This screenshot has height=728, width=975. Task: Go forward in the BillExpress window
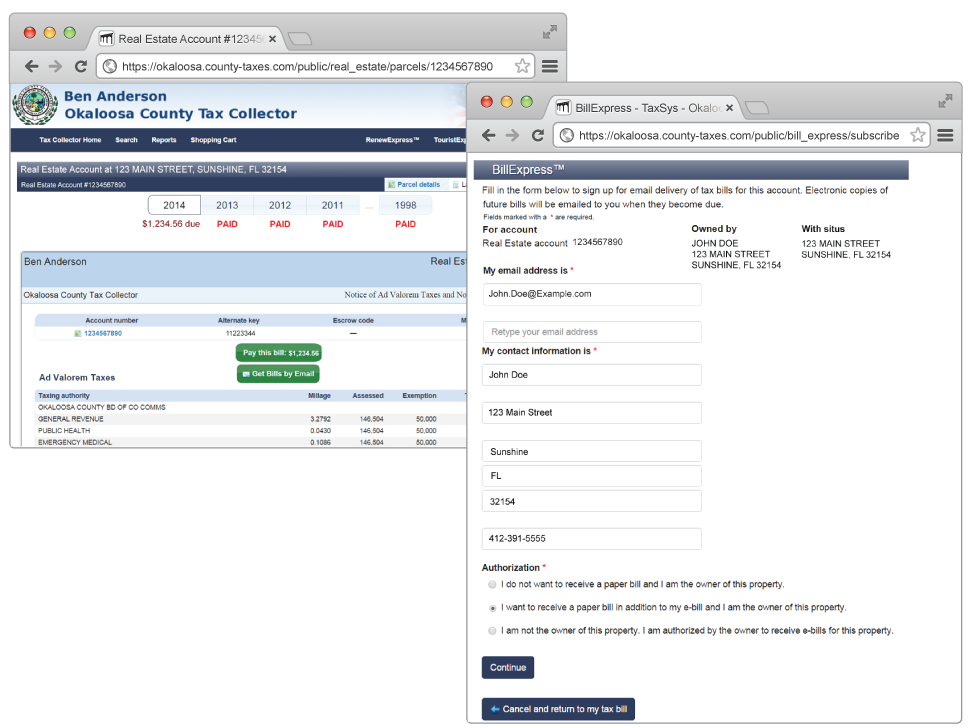(512, 135)
